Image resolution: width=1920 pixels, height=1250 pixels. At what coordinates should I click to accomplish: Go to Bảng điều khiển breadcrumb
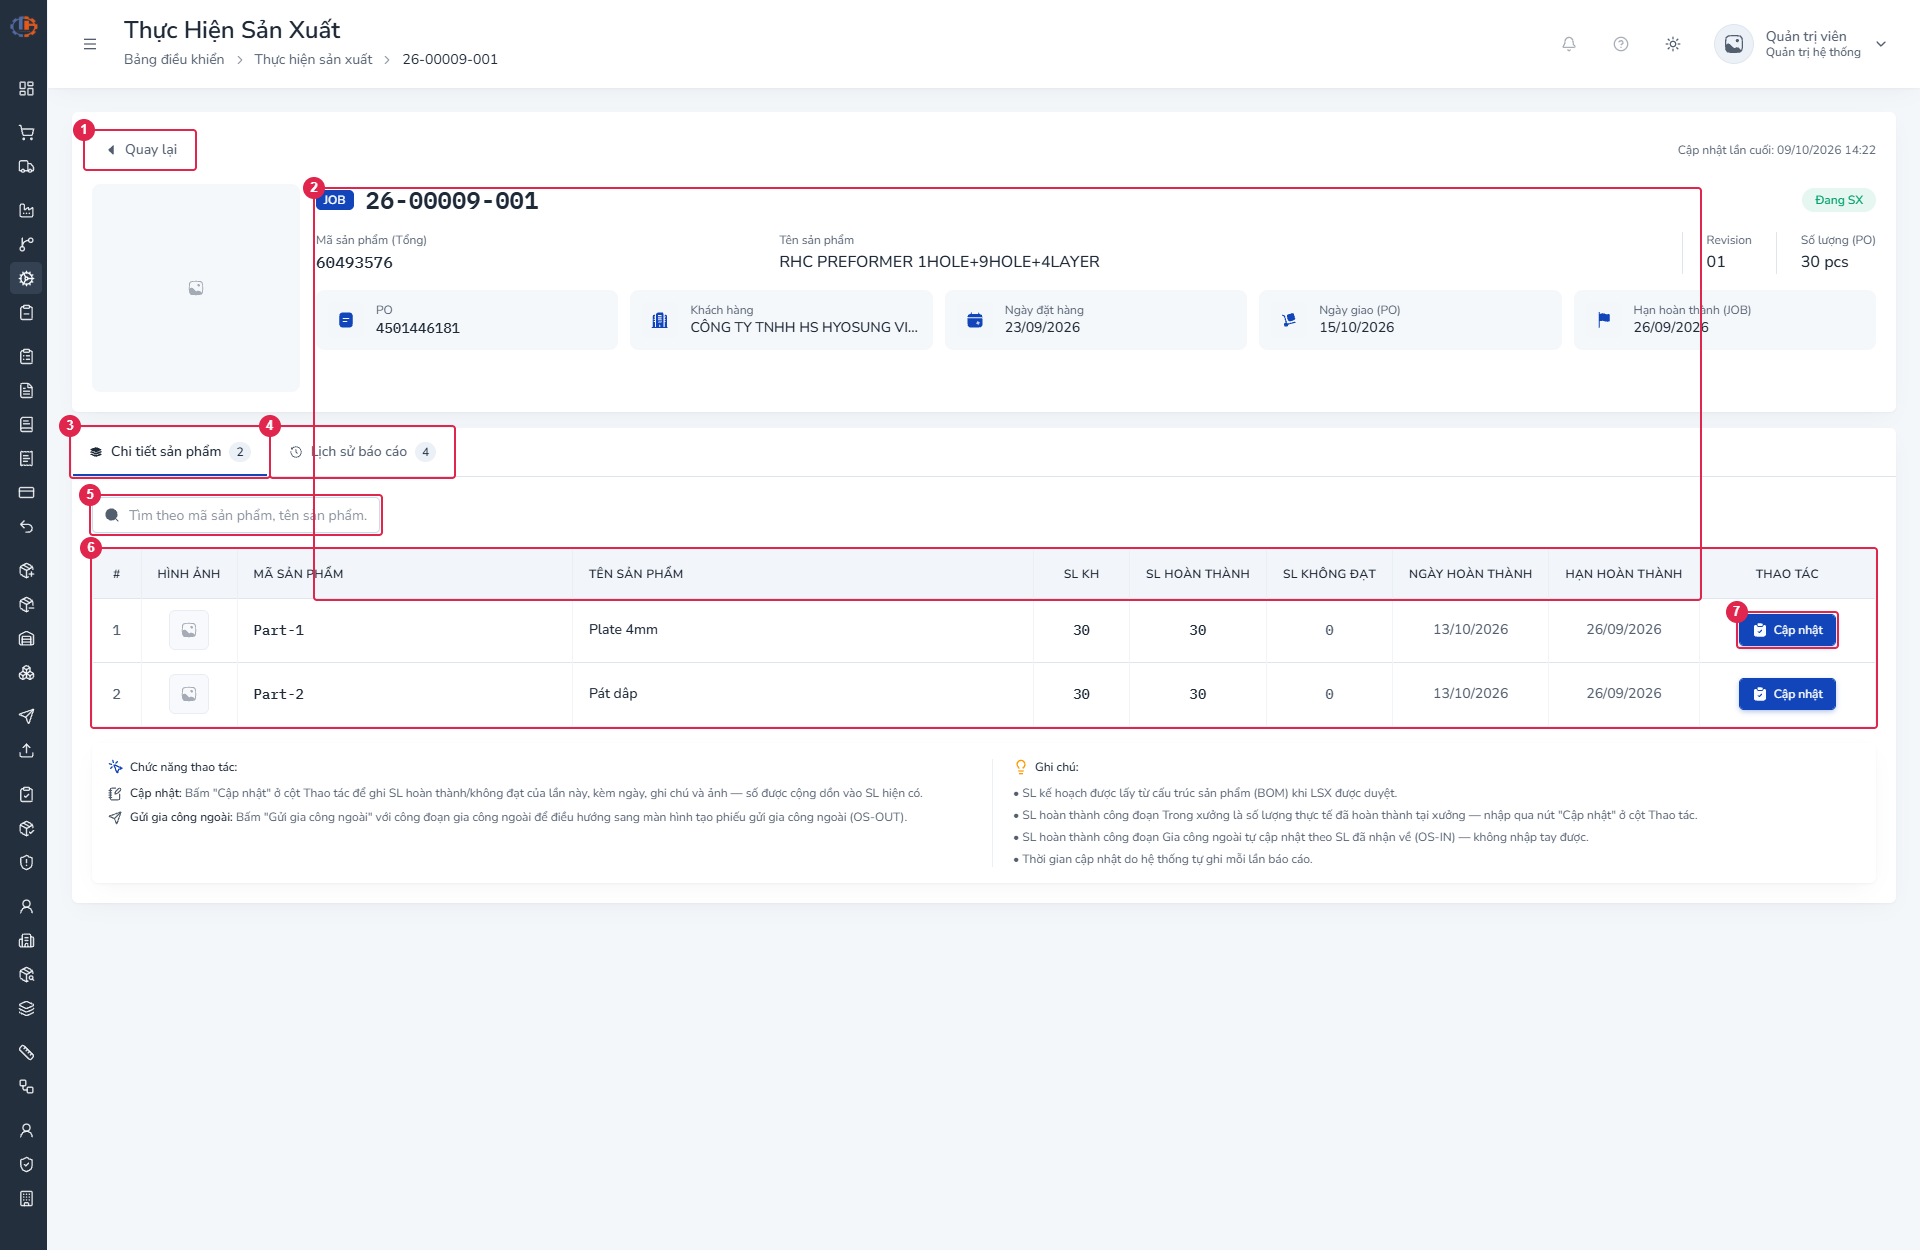pyautogui.click(x=174, y=60)
